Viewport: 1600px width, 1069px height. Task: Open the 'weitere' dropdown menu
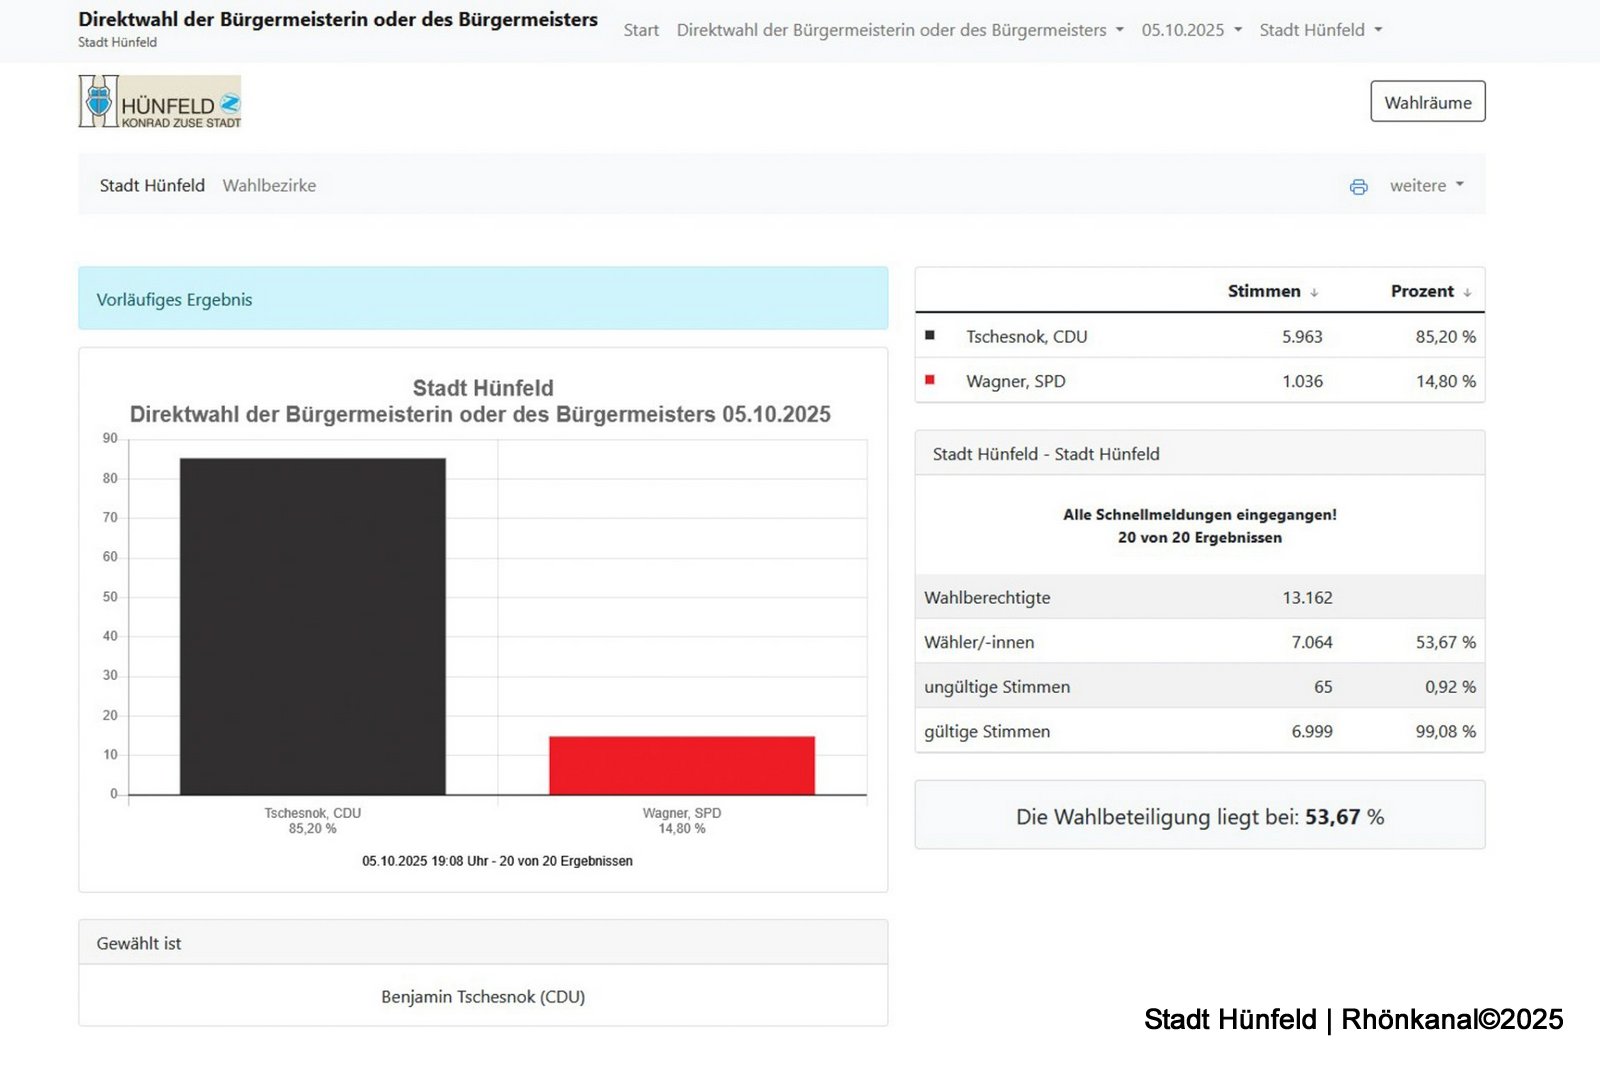1426,186
